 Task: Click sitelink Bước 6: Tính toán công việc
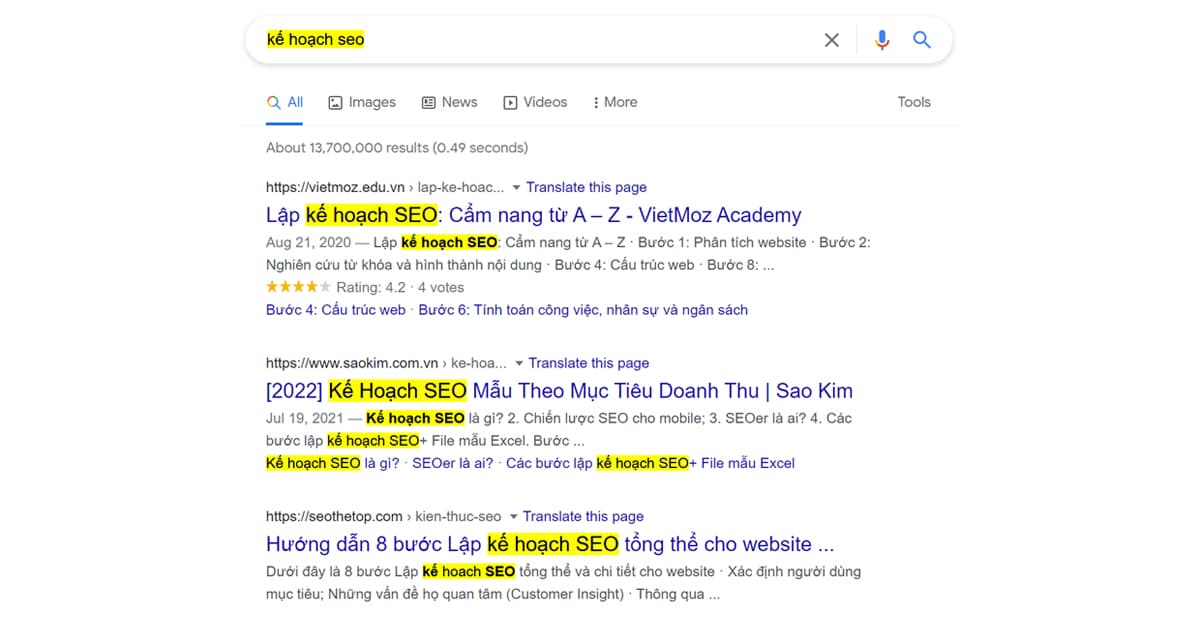click(x=583, y=310)
